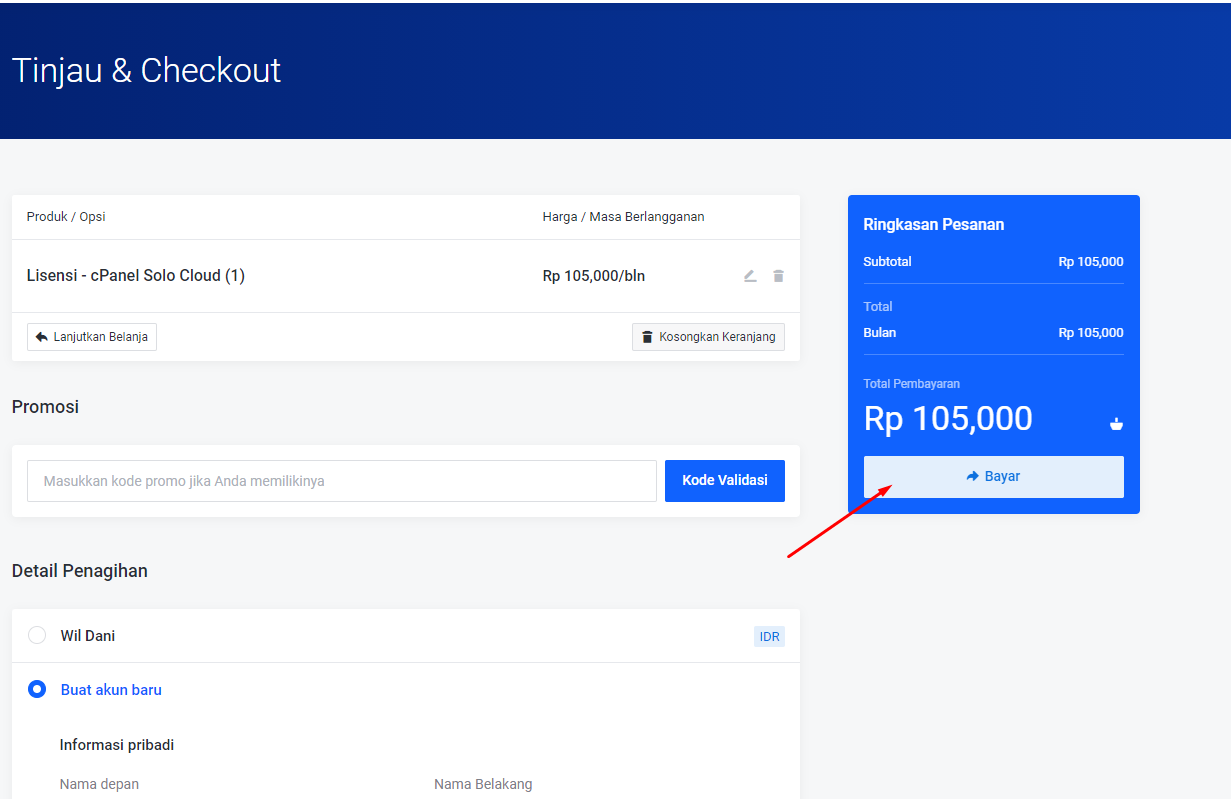Click the arrow icon inside Bayar button
1231x799 pixels.
point(972,477)
